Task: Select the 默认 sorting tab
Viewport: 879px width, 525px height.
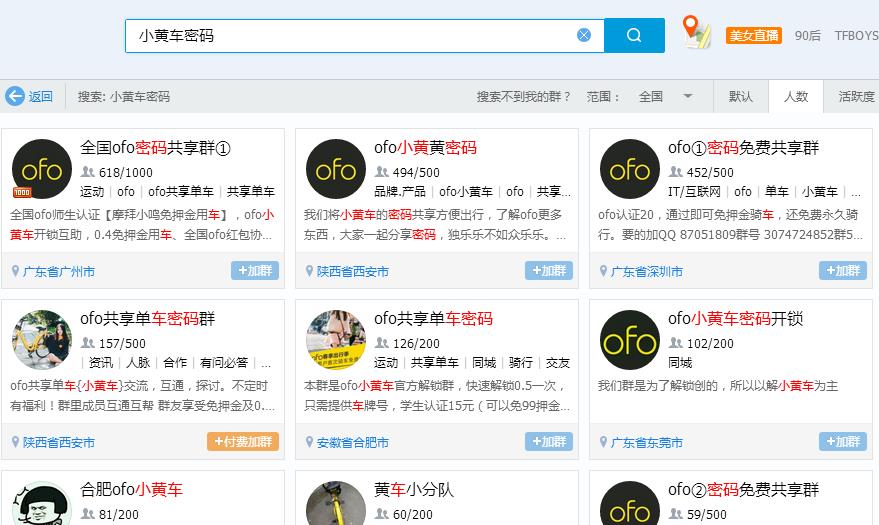Action: (x=741, y=97)
